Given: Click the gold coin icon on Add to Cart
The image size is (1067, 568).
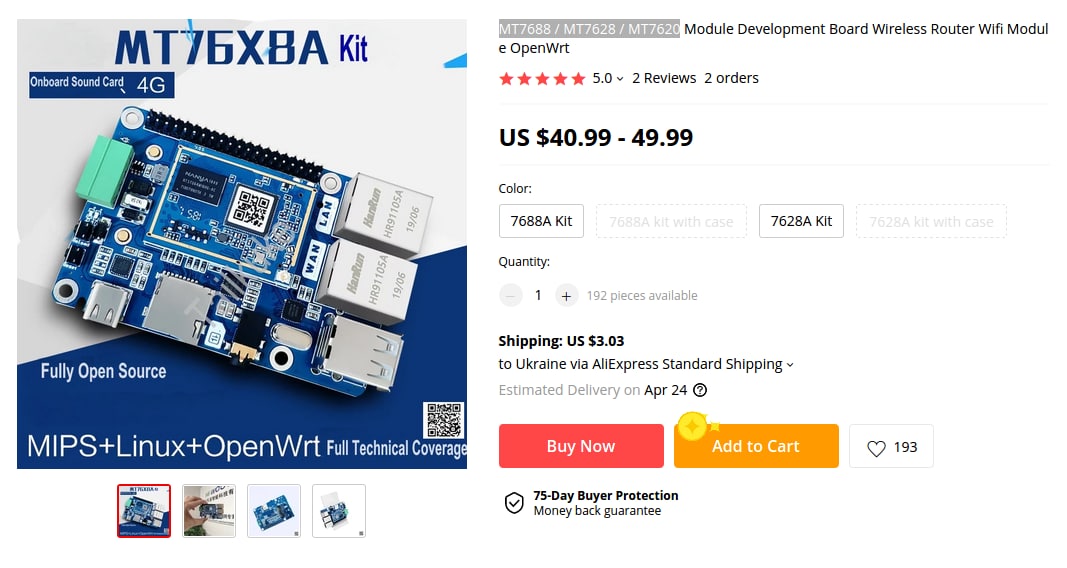Looking at the screenshot, I should [x=693, y=427].
